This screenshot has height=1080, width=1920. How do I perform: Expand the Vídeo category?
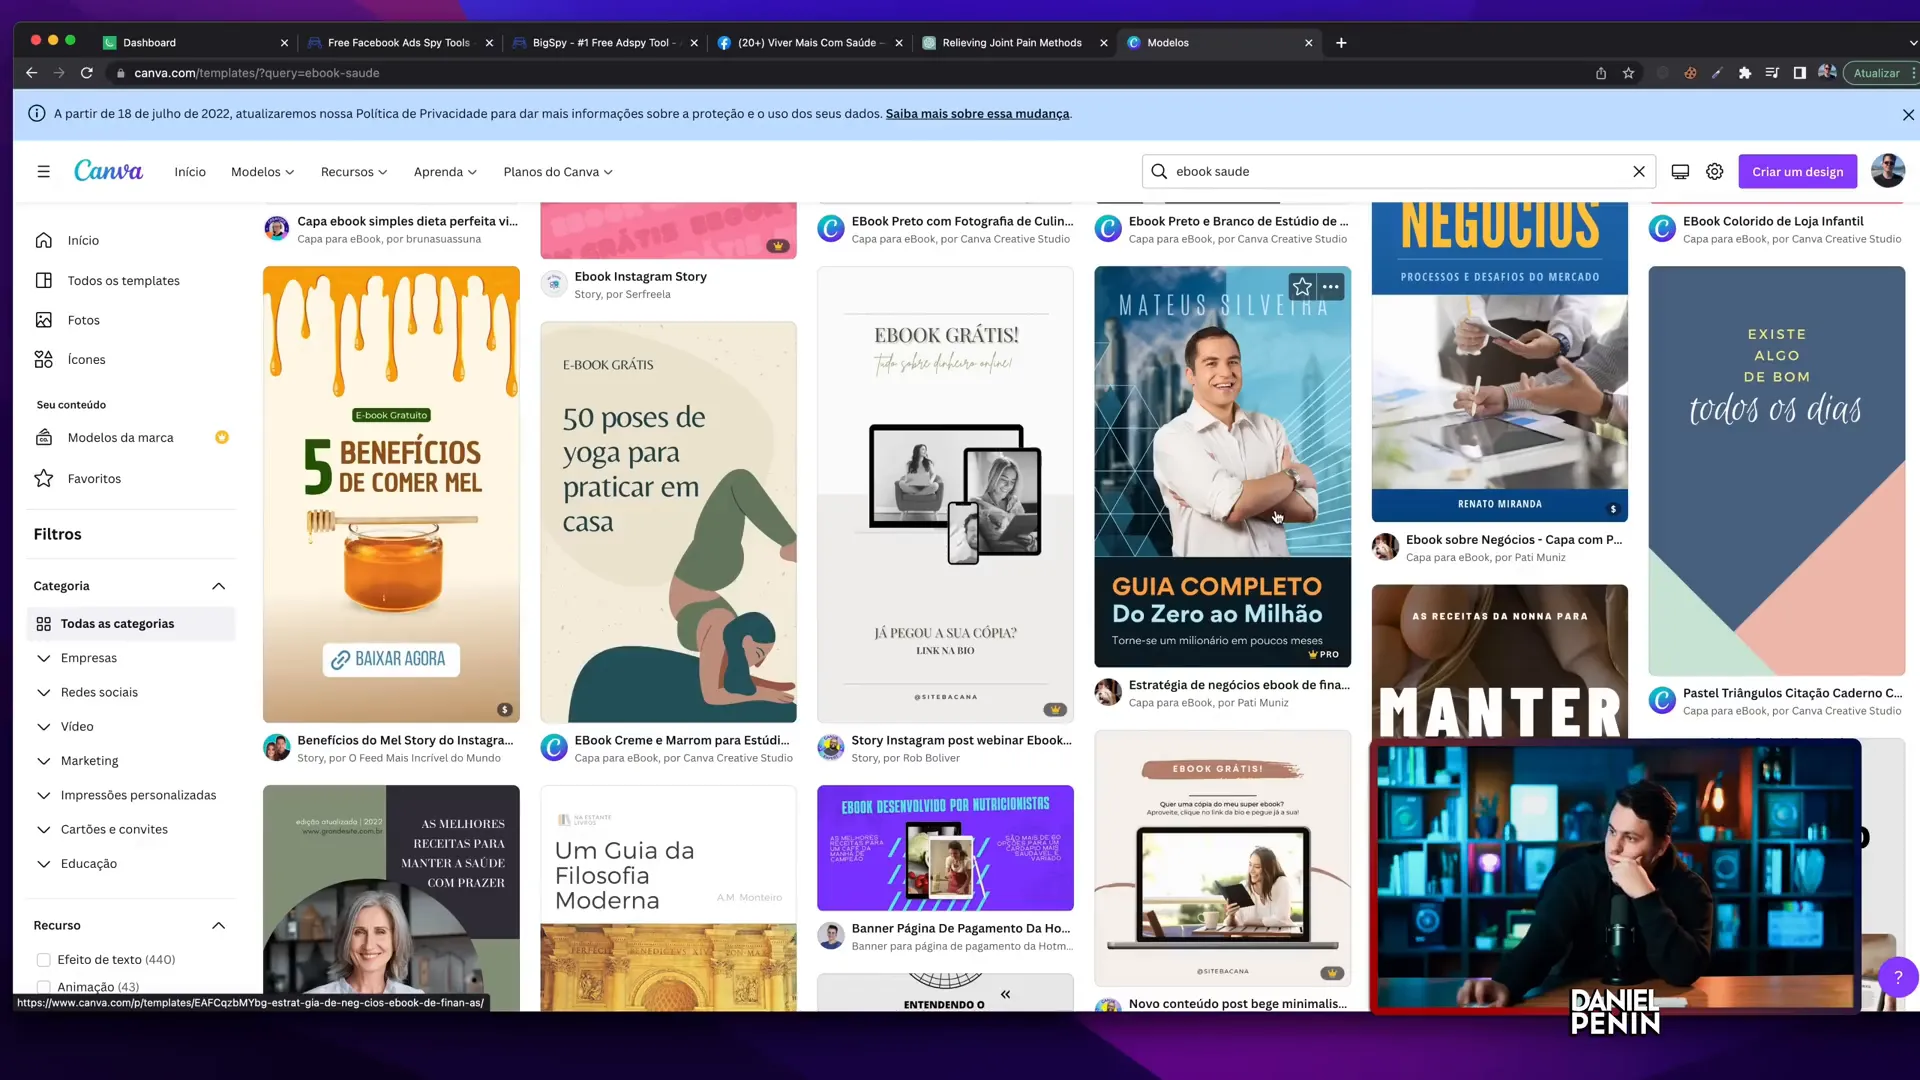click(x=44, y=727)
